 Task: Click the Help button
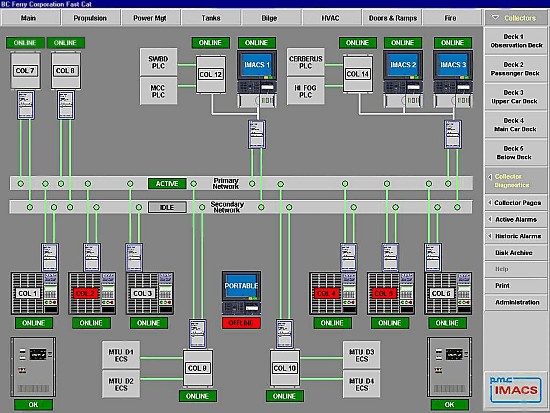click(516, 269)
